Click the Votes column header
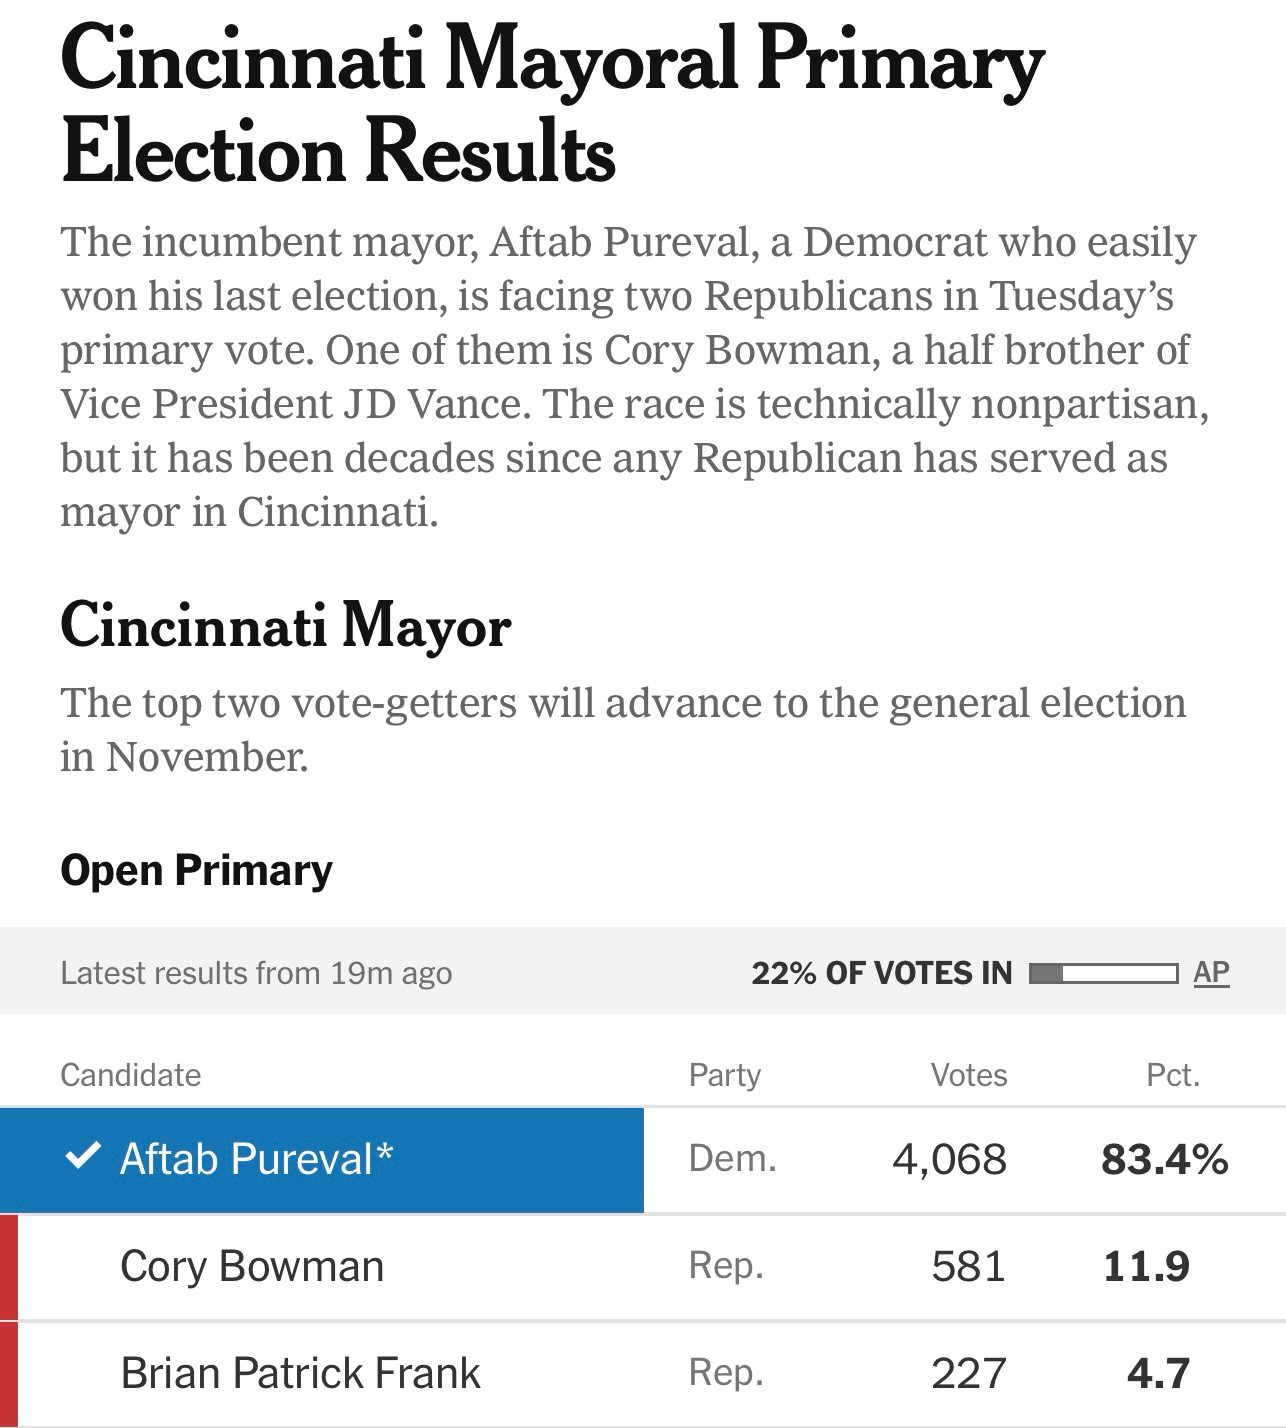Viewport: 1286px width, 1428px height. click(x=969, y=1075)
